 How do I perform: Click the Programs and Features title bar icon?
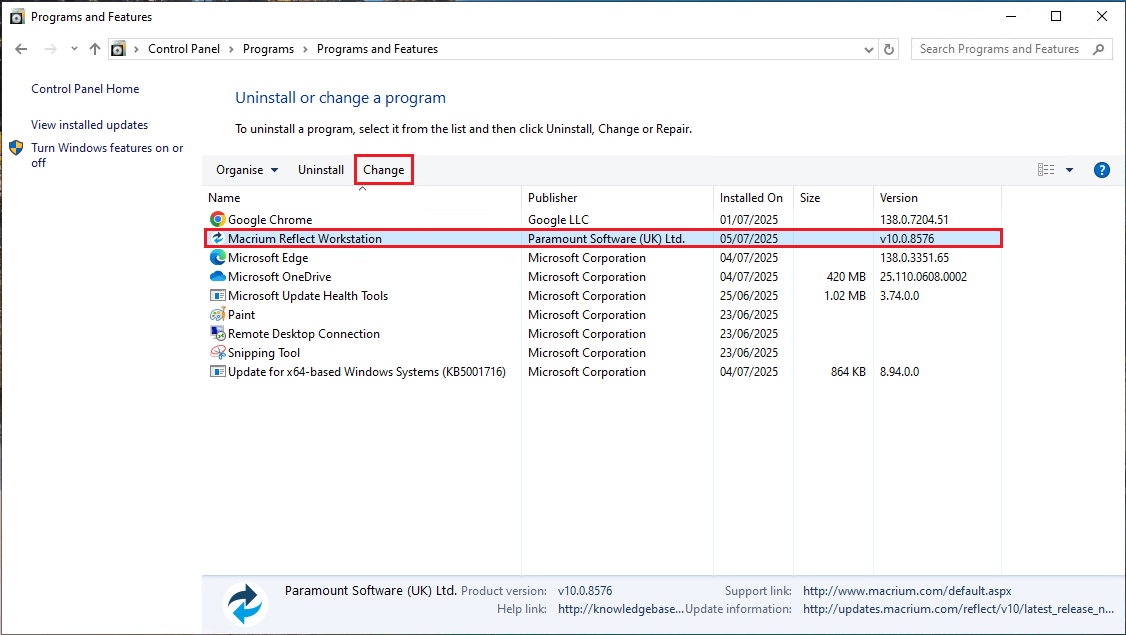pos(17,17)
